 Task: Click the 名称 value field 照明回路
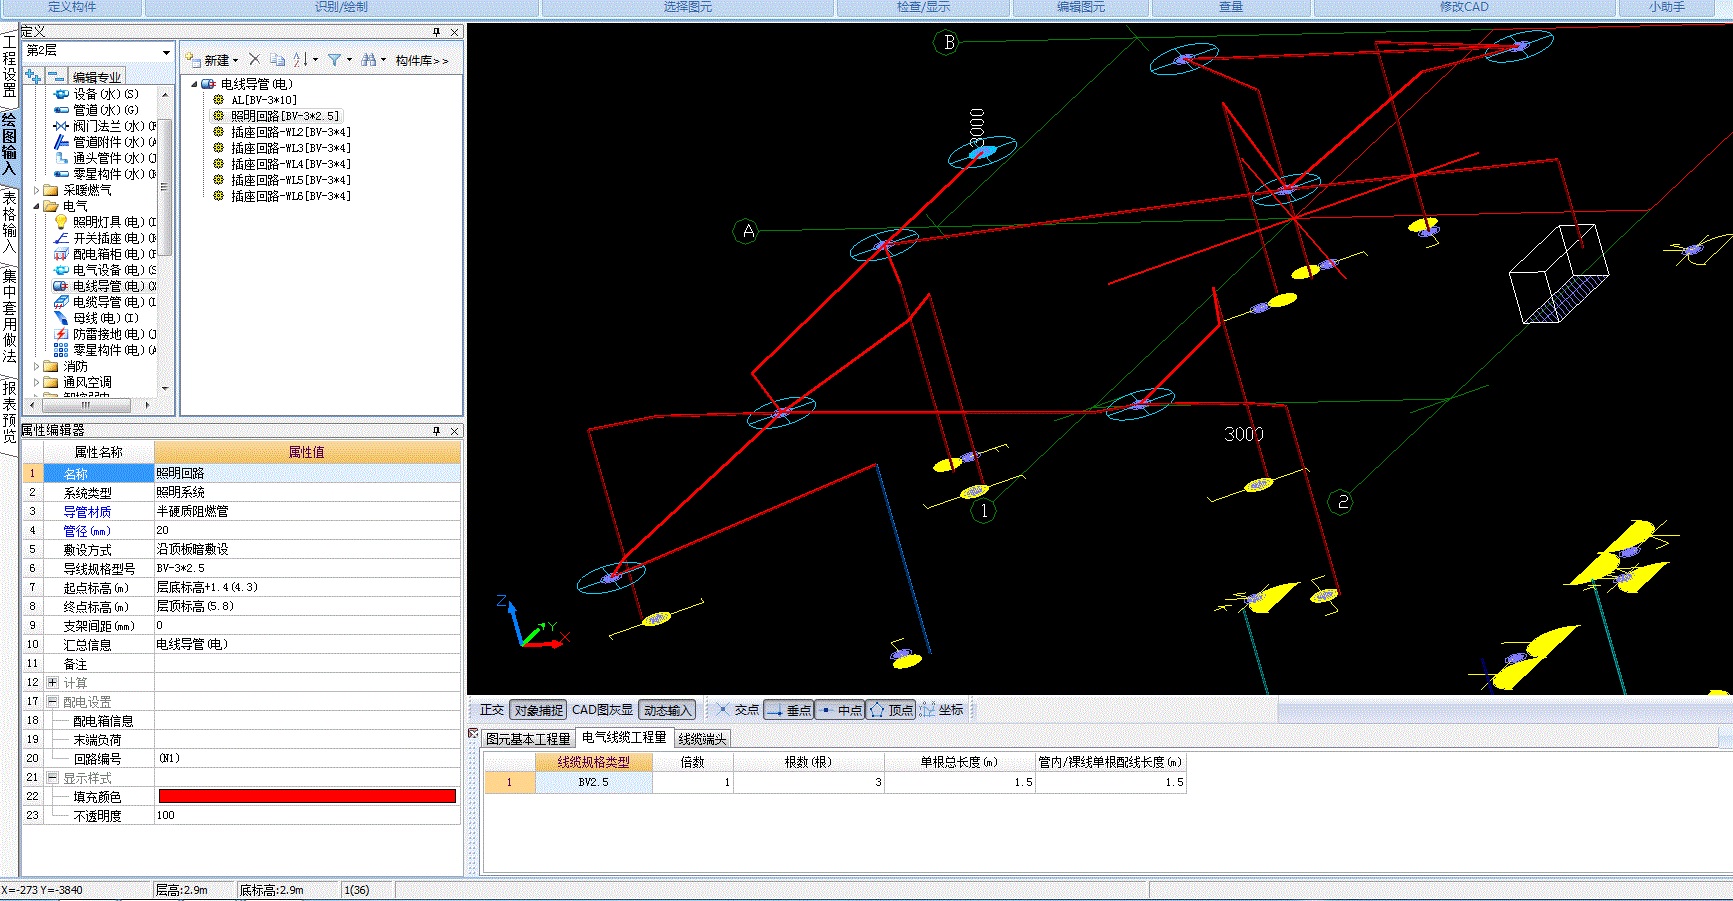(307, 473)
